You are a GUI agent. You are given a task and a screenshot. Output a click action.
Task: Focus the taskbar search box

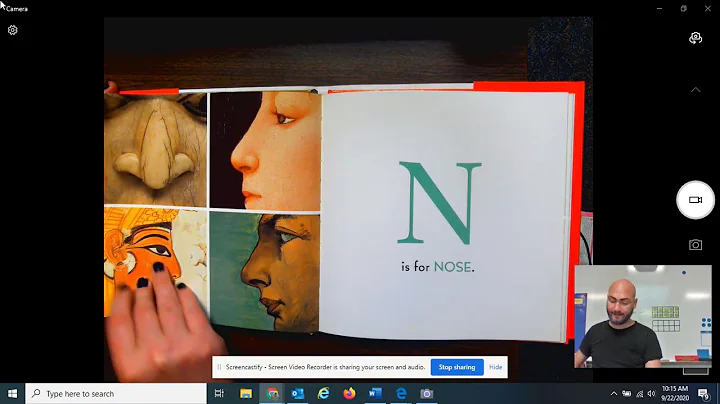click(116, 393)
